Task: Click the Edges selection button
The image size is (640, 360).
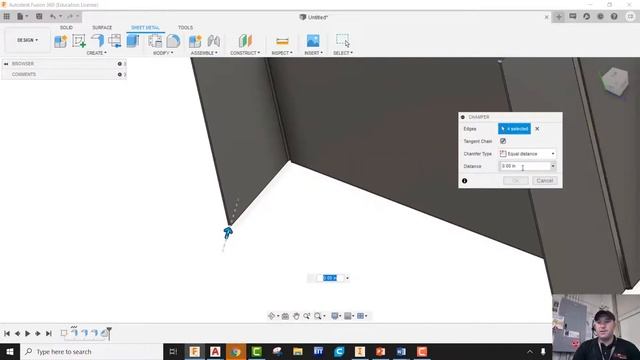Action: pos(514,129)
